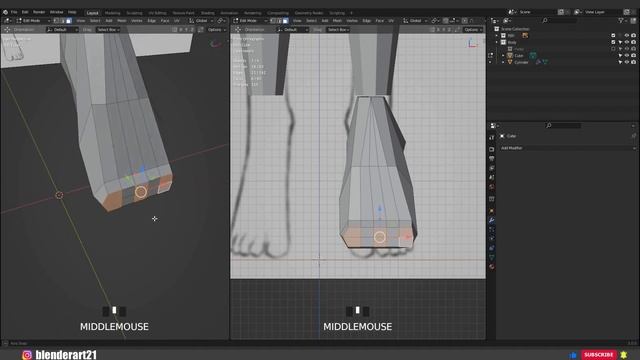This screenshot has width=640, height=360.
Task: Switch to the Shading workspace tab
Action: [x=207, y=13]
